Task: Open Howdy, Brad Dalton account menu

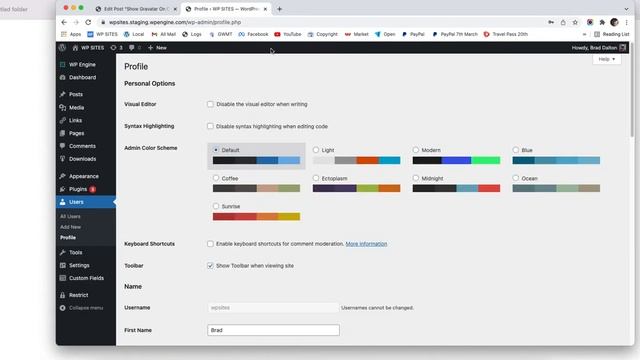Action: (x=598, y=48)
